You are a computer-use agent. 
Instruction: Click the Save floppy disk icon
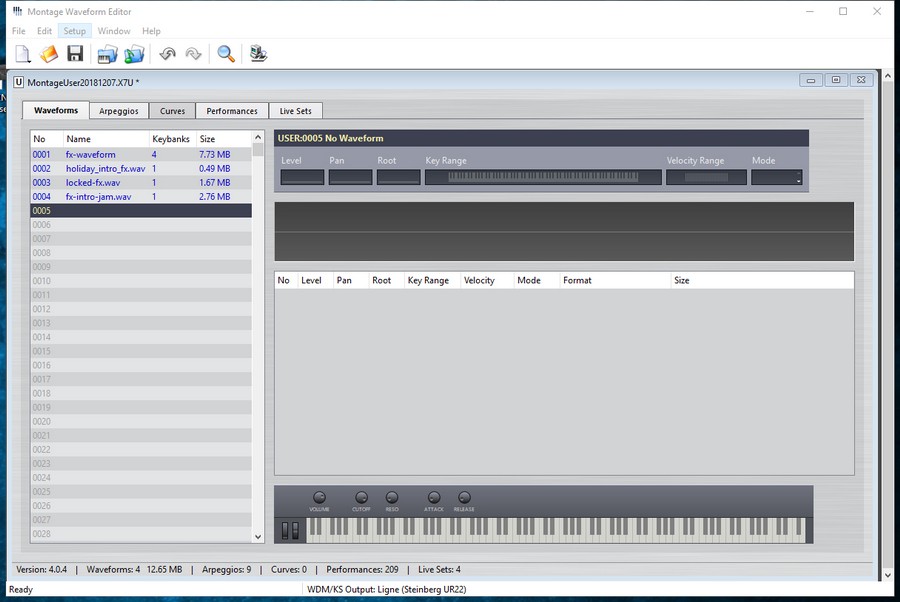(x=74, y=54)
